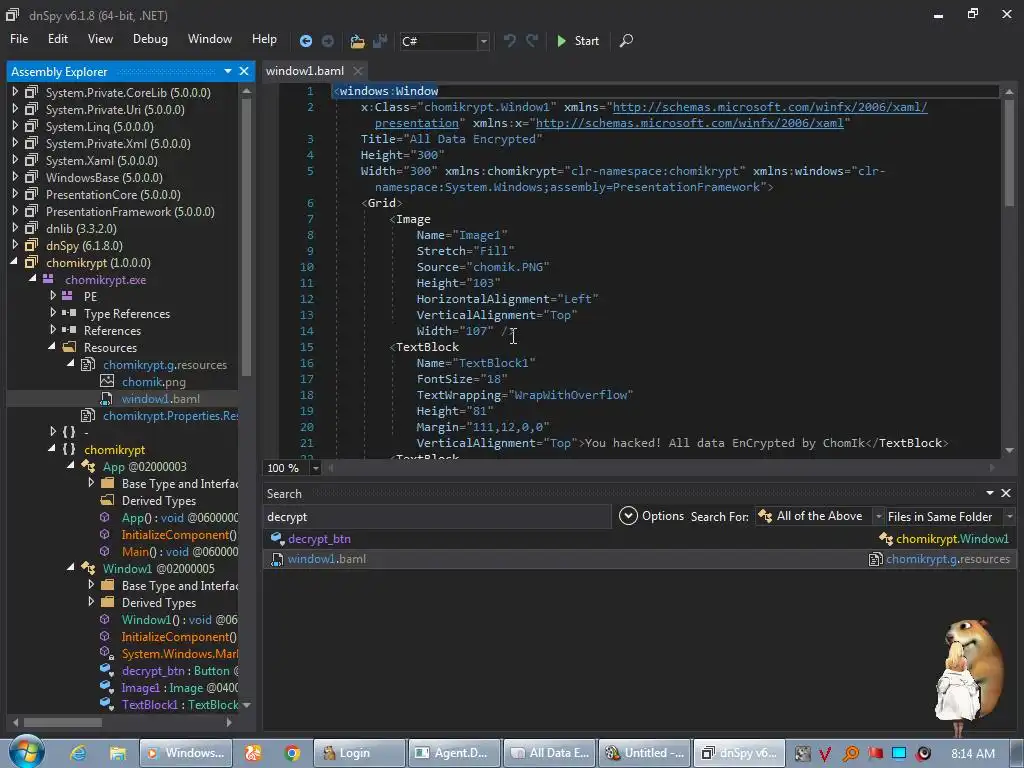
Task: Open Search panel options arrow
Action: pyautogui.click(x=989, y=493)
